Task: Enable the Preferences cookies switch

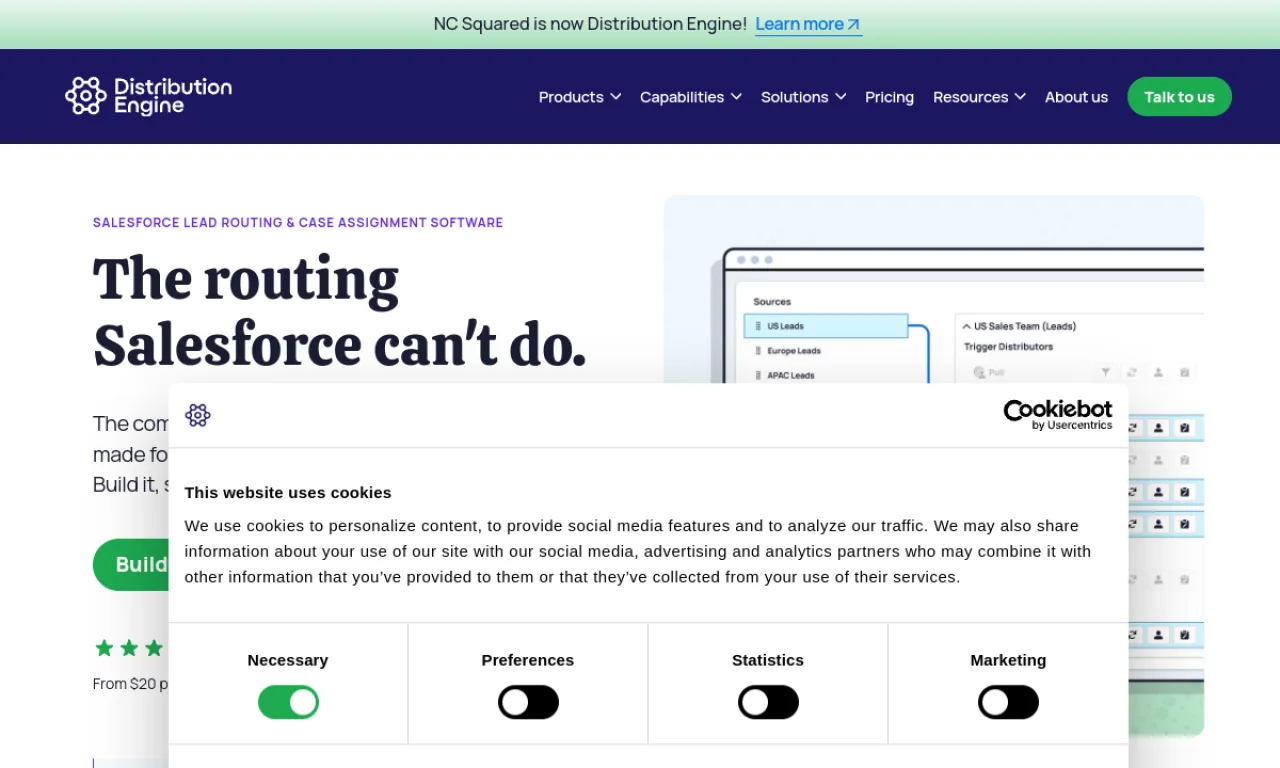Action: pyautogui.click(x=528, y=702)
